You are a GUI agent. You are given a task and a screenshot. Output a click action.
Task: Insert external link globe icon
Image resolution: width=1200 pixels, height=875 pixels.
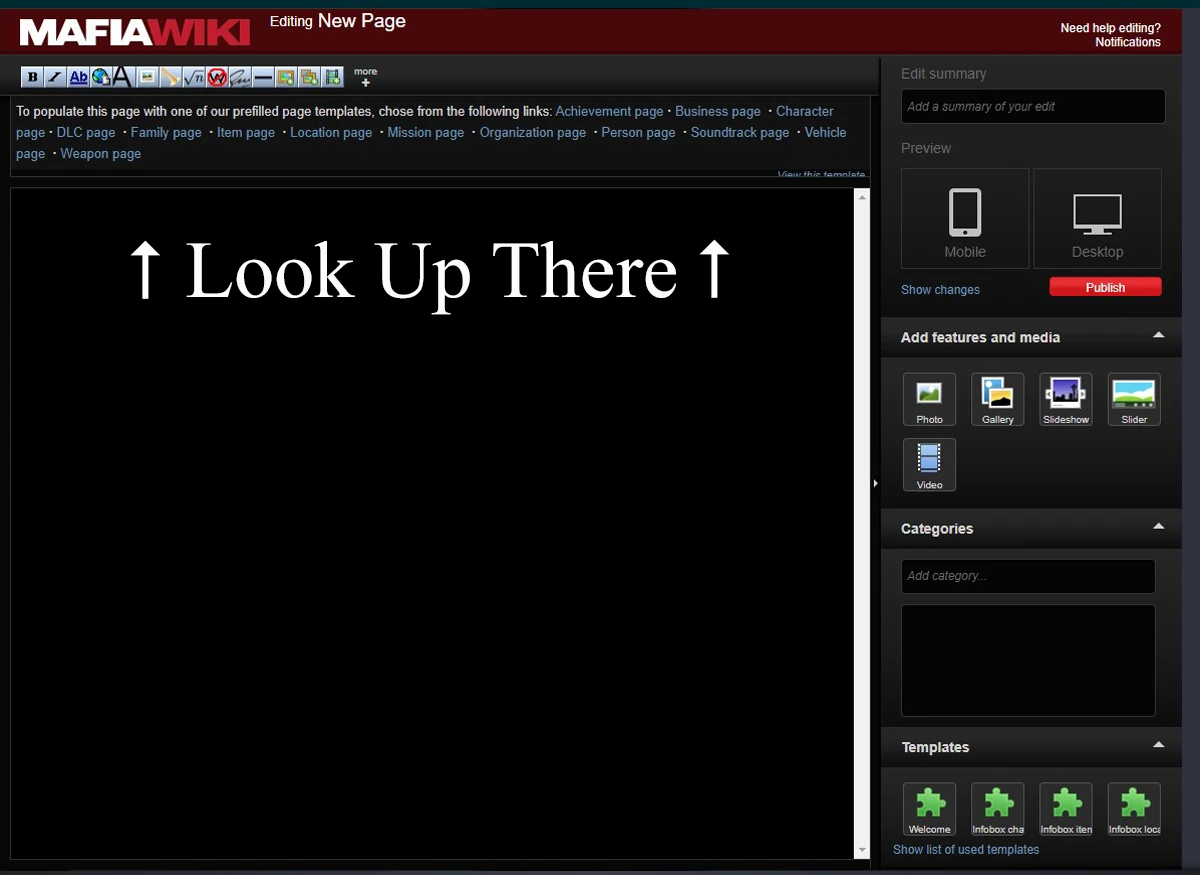pyautogui.click(x=101, y=77)
